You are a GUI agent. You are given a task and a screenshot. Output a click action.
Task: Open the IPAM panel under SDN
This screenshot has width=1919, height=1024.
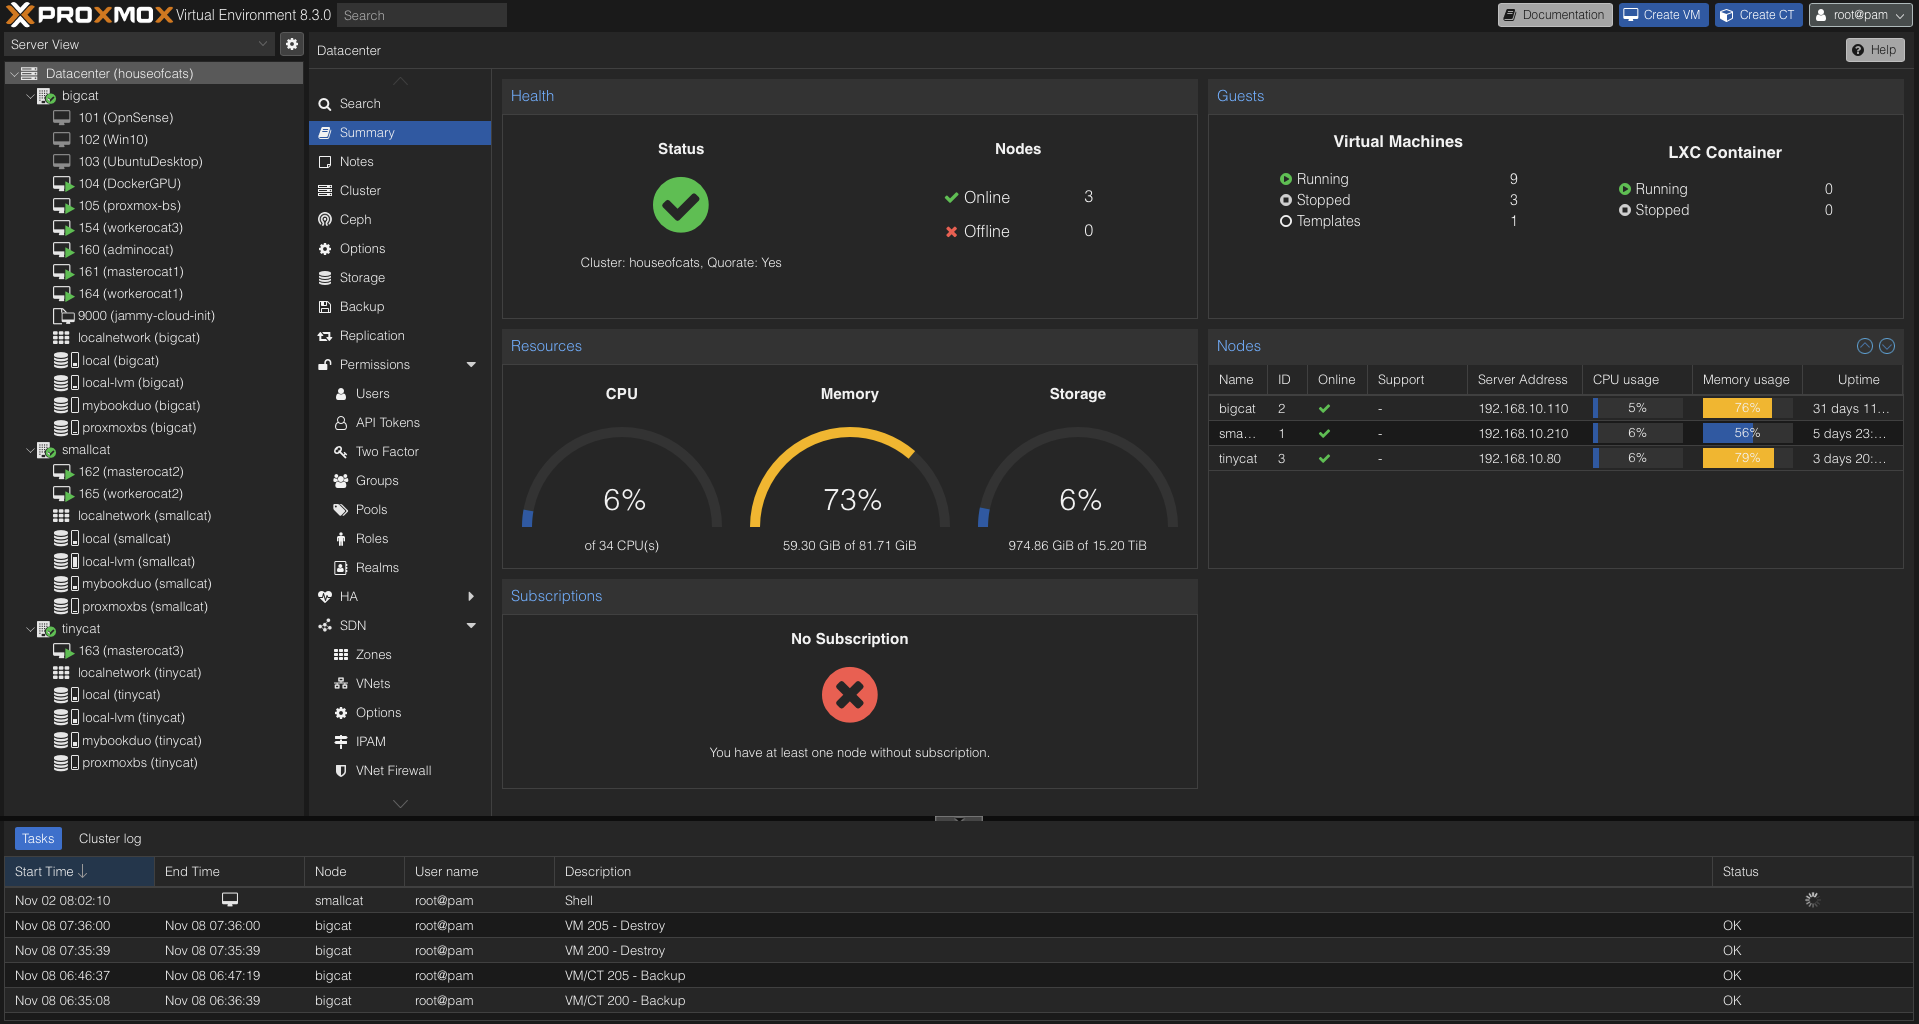coord(370,741)
